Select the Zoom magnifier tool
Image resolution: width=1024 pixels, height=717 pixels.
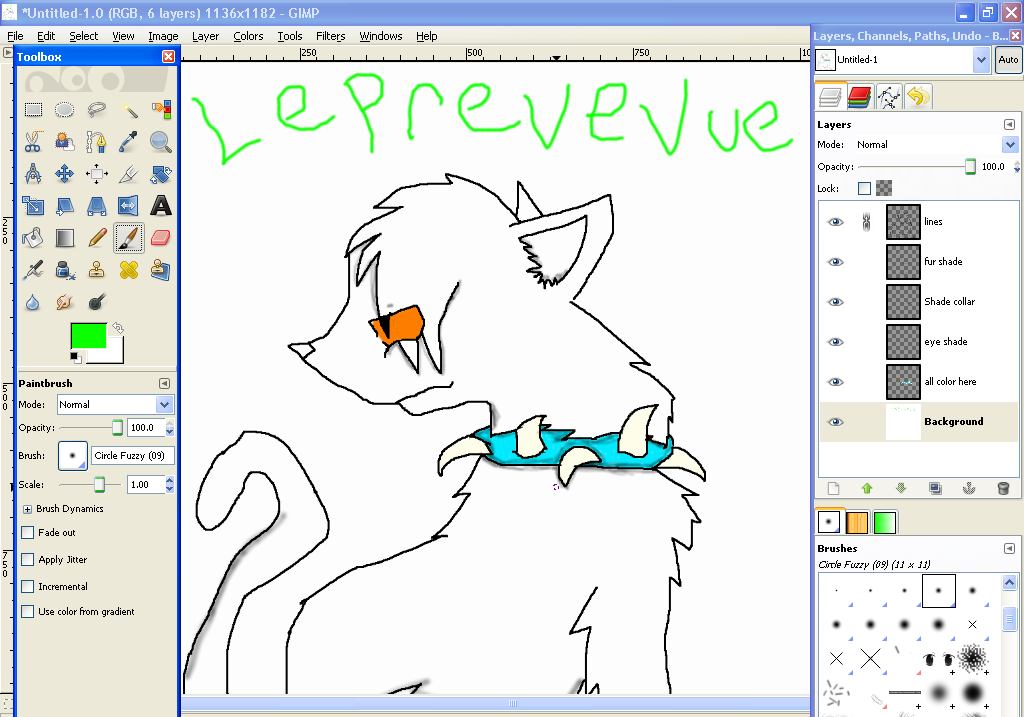coord(161,141)
